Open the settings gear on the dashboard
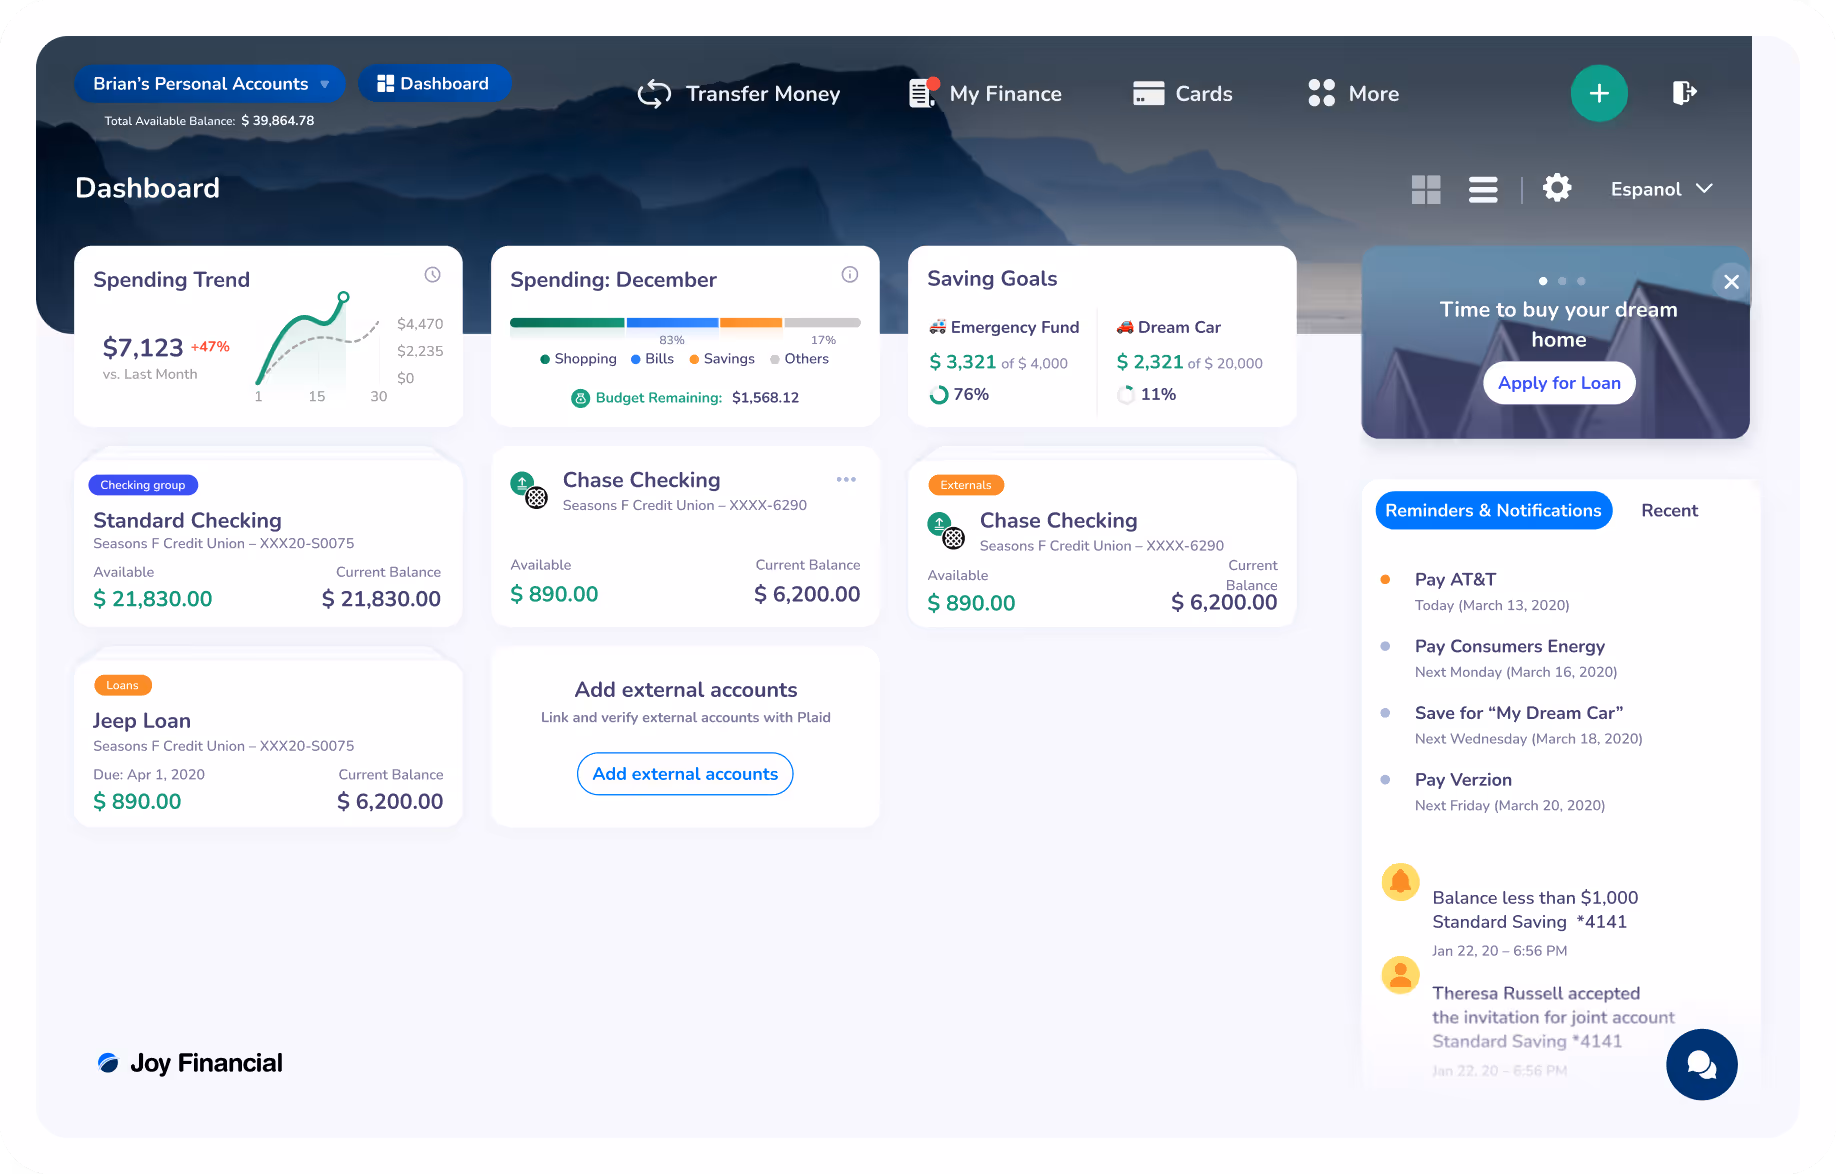 coord(1557,188)
